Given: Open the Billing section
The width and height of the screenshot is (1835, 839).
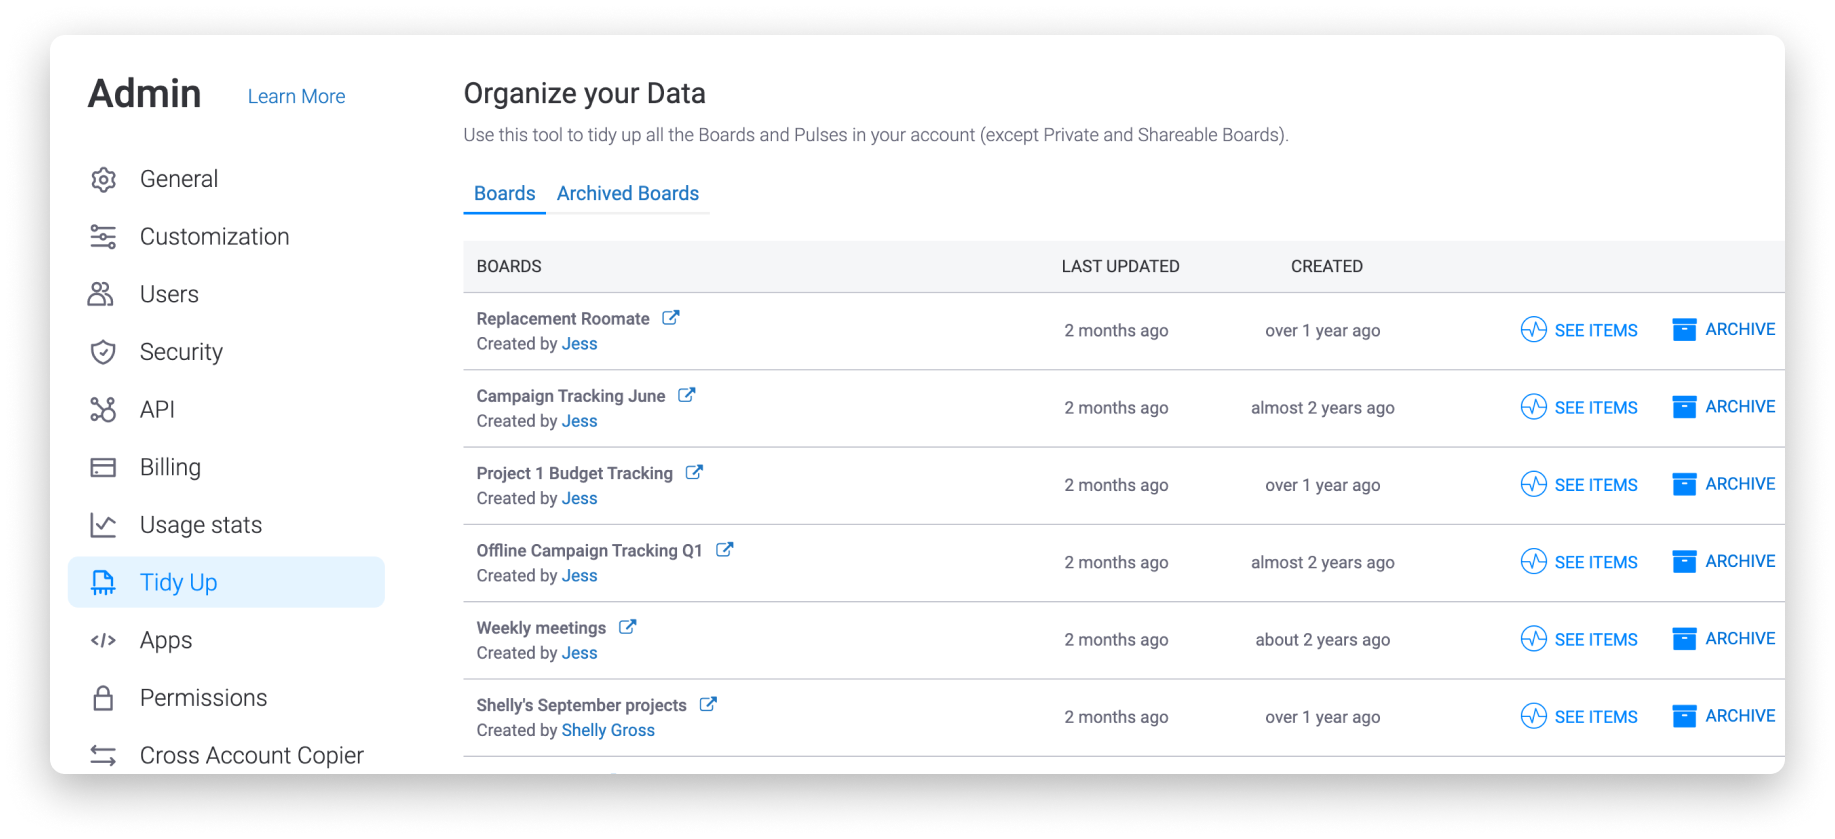Looking at the screenshot, I should pos(170,467).
